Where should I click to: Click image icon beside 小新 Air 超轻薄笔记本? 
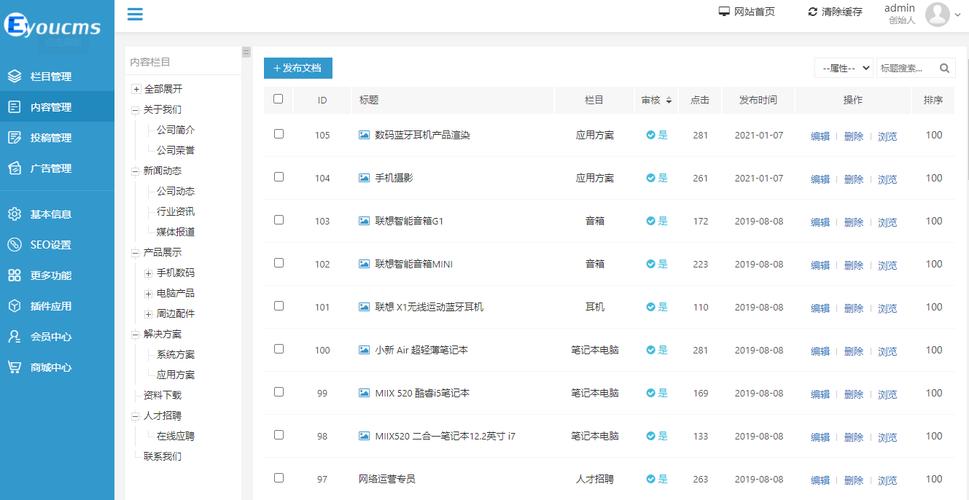pos(365,350)
